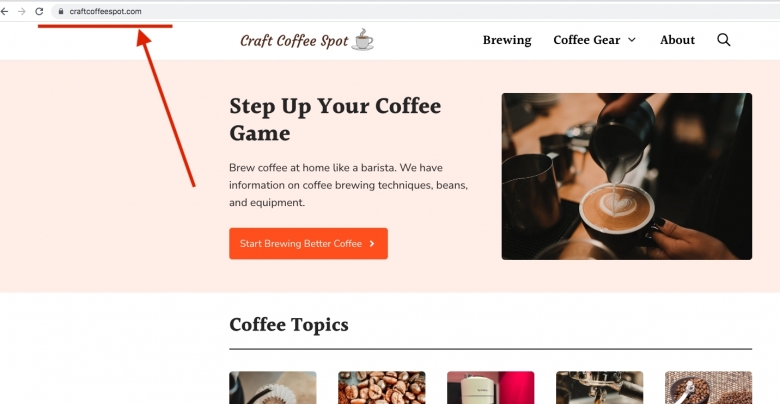Open the roasted coffee beans topic thumbnail

pos(382,388)
